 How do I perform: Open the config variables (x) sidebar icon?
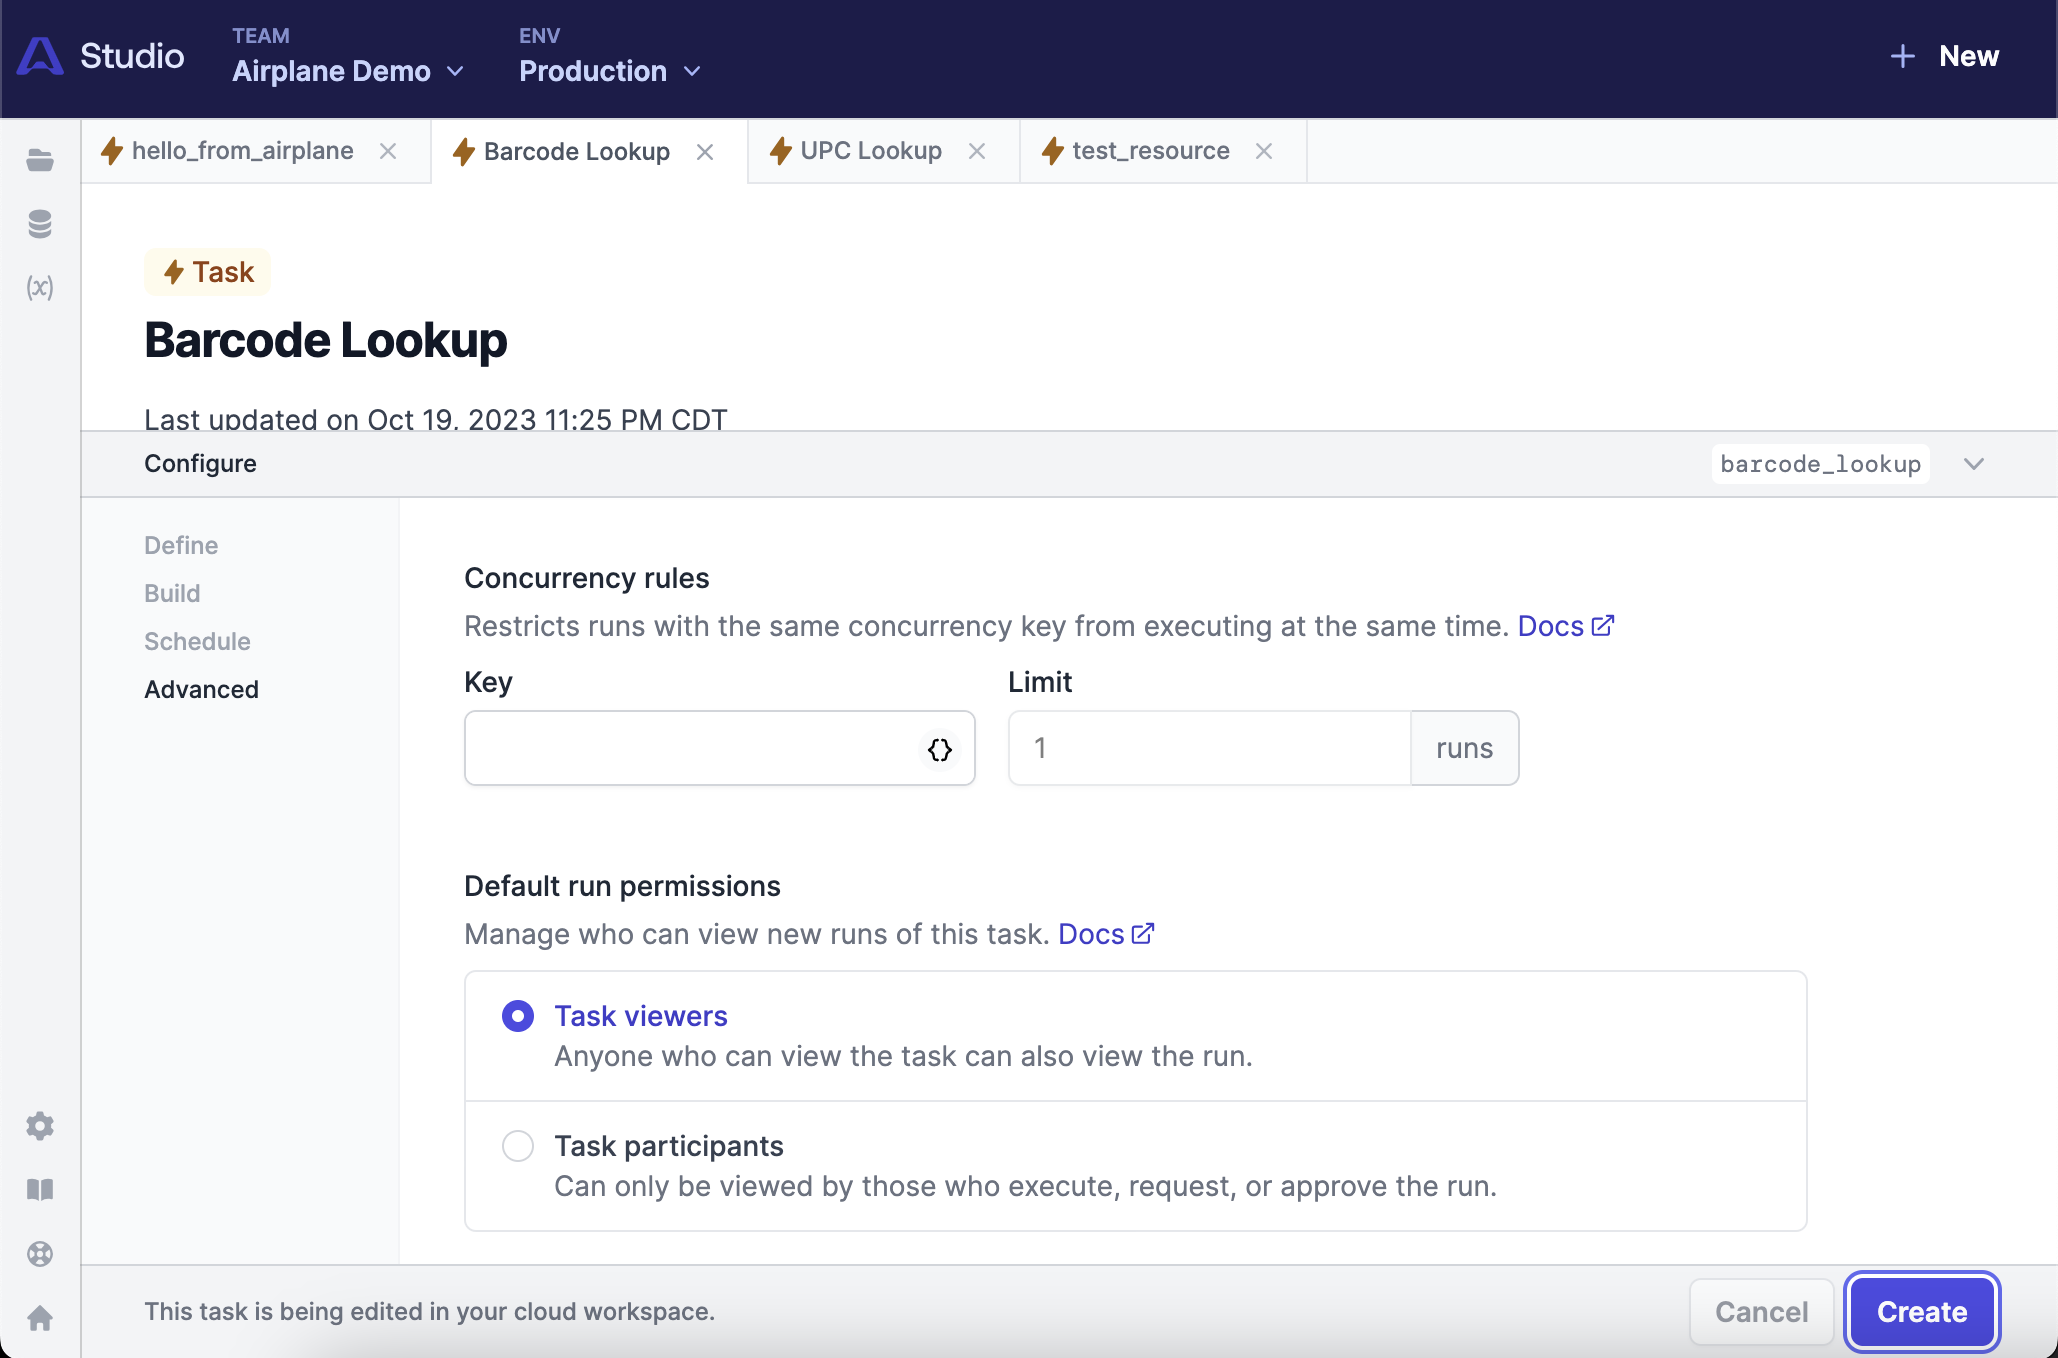click(x=40, y=288)
